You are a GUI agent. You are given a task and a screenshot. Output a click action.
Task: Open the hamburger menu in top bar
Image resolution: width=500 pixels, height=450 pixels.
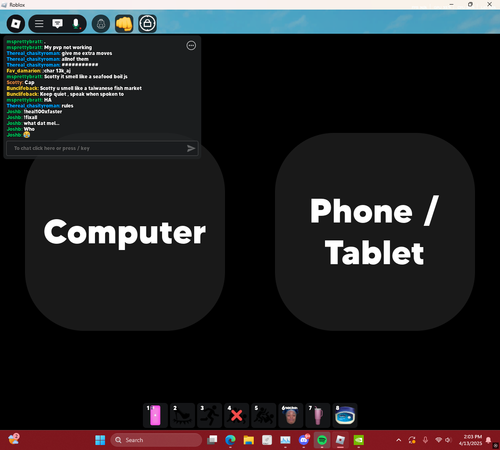pos(39,24)
